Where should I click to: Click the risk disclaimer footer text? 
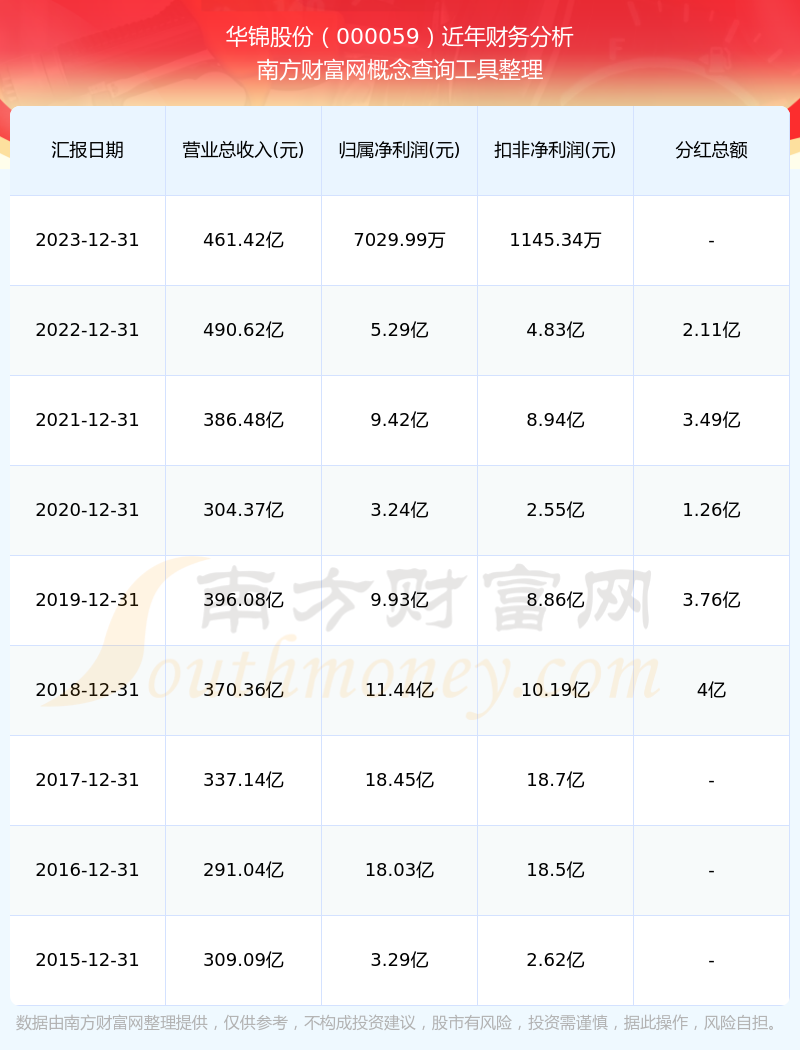click(x=400, y=1023)
